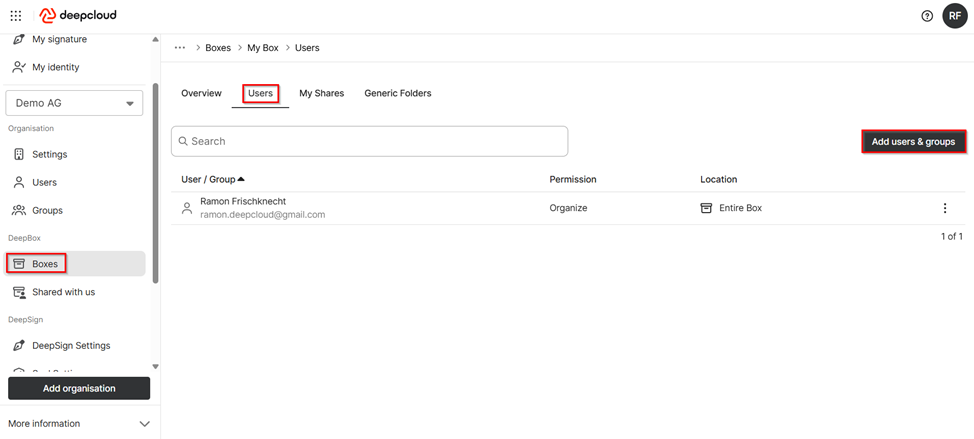Open the help question mark icon
Image resolution: width=974 pixels, height=439 pixels.
[926, 16]
